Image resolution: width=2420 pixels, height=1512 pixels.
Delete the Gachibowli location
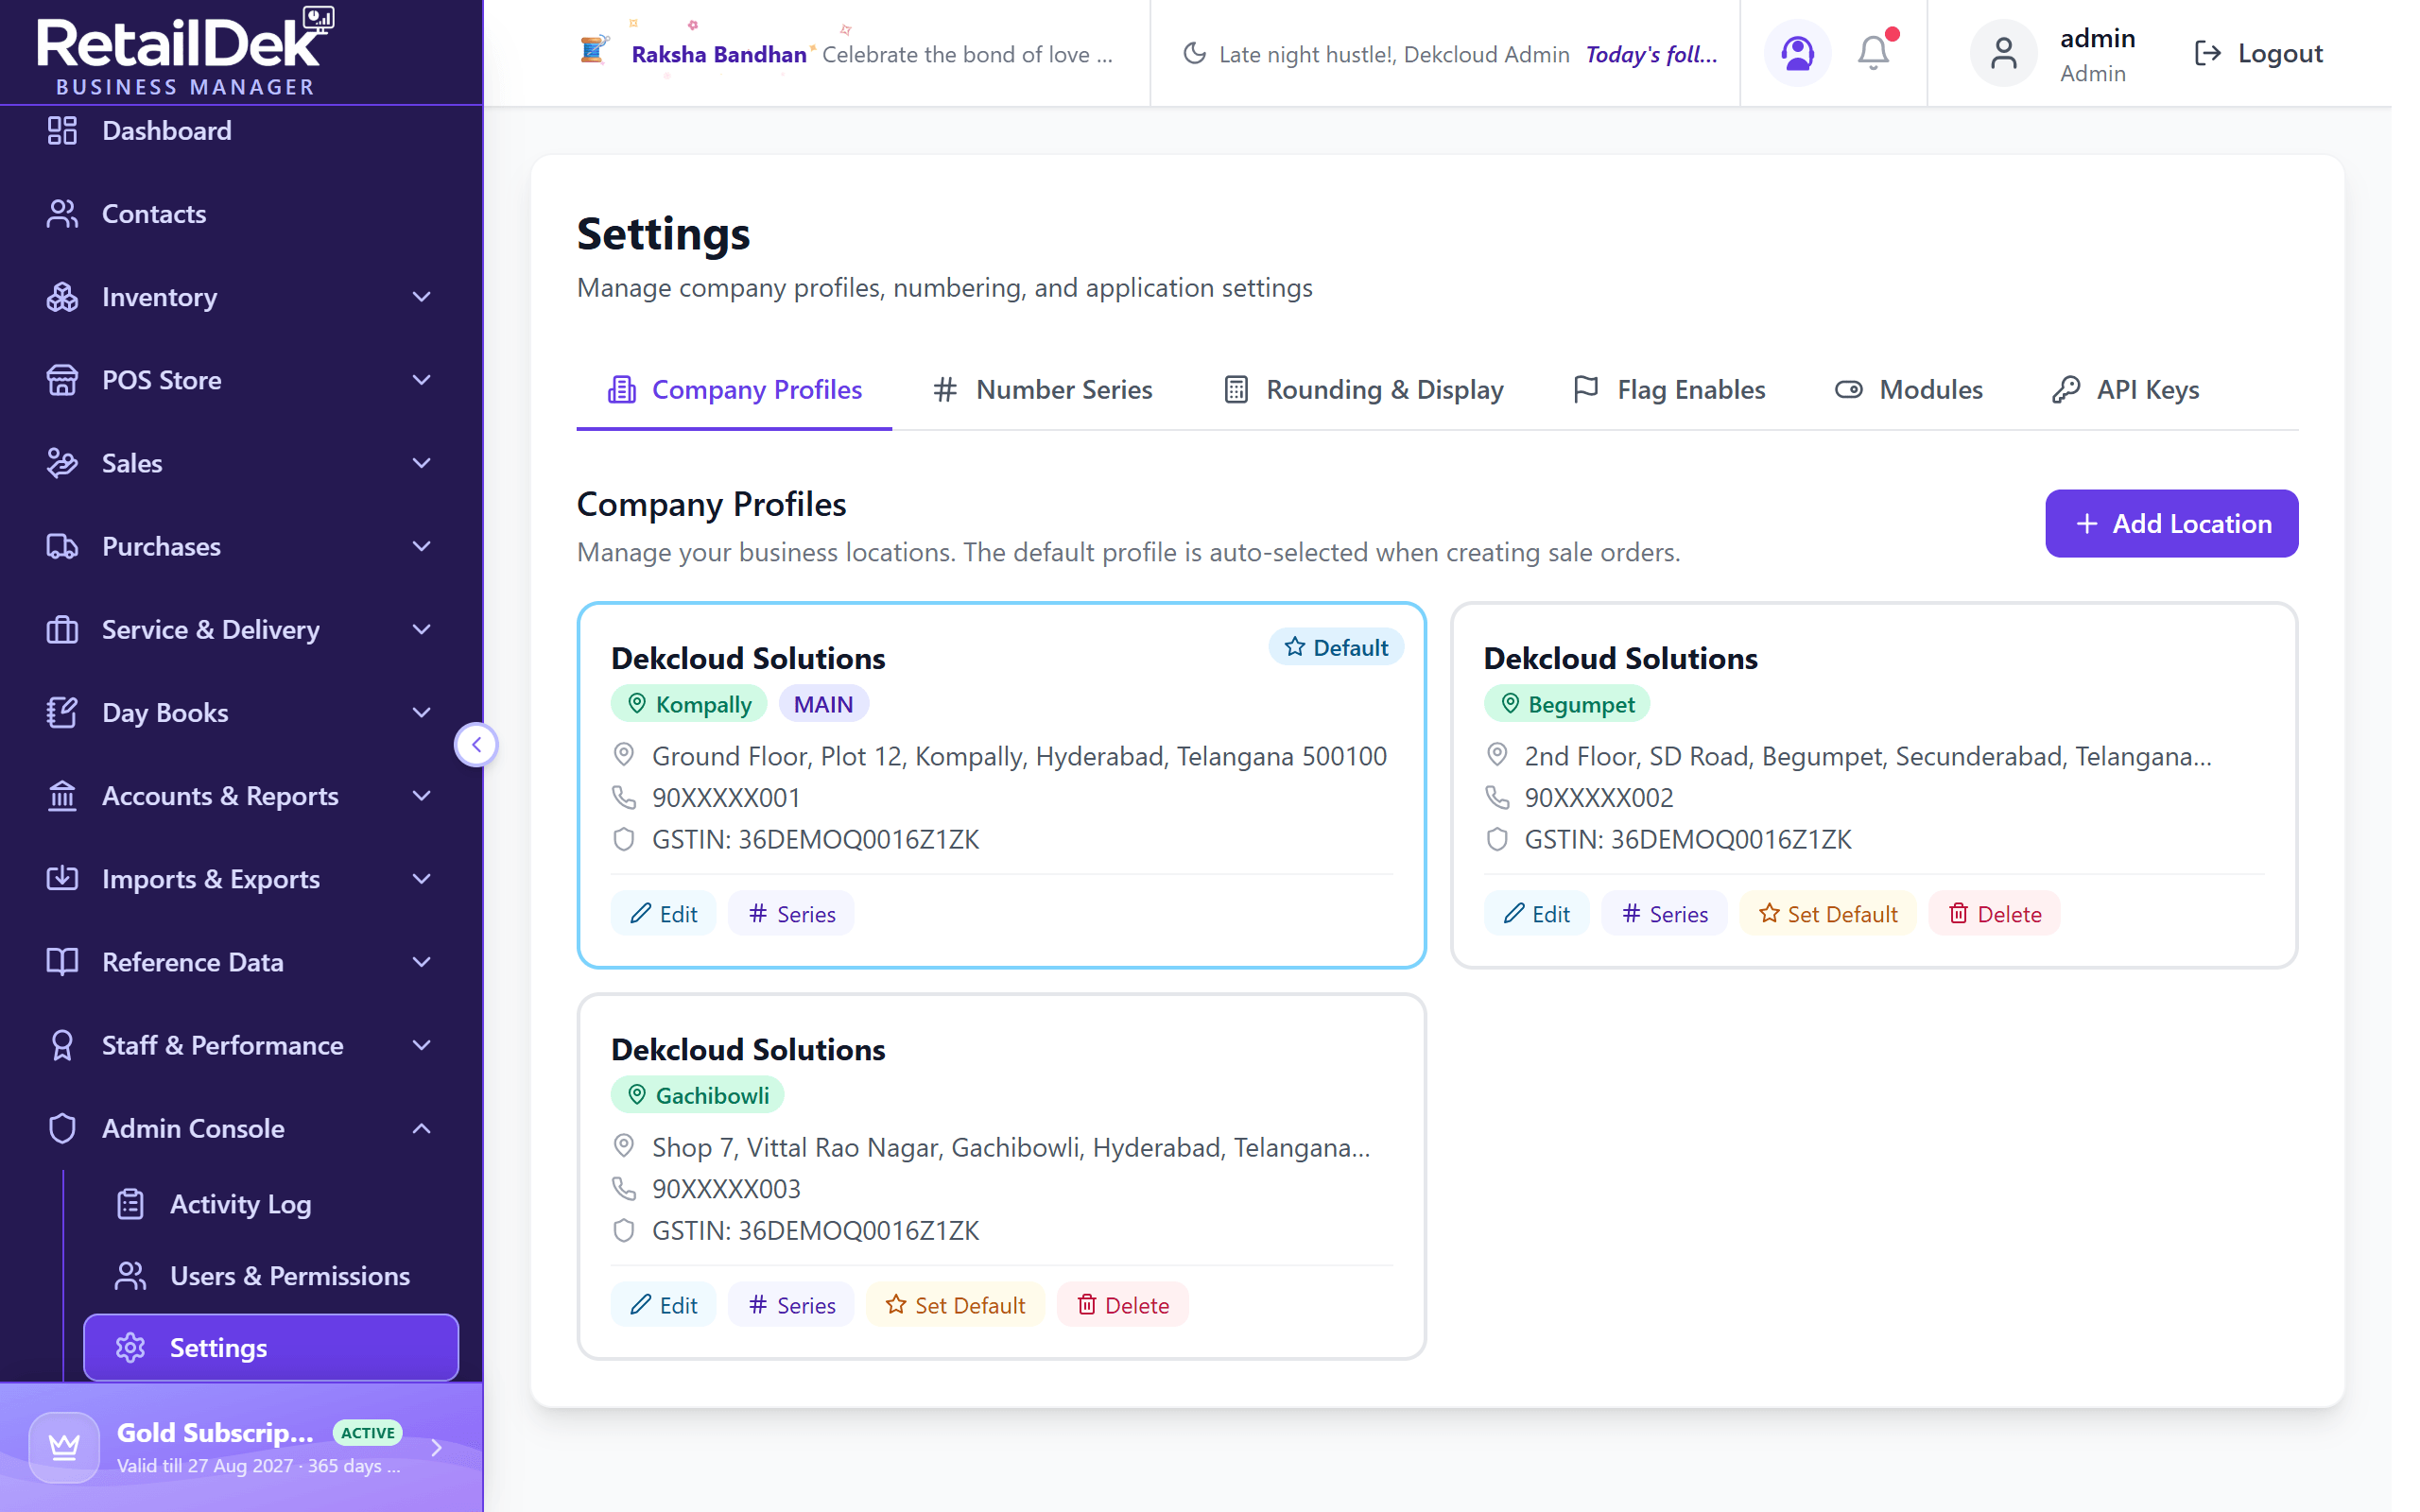coord(1122,1305)
